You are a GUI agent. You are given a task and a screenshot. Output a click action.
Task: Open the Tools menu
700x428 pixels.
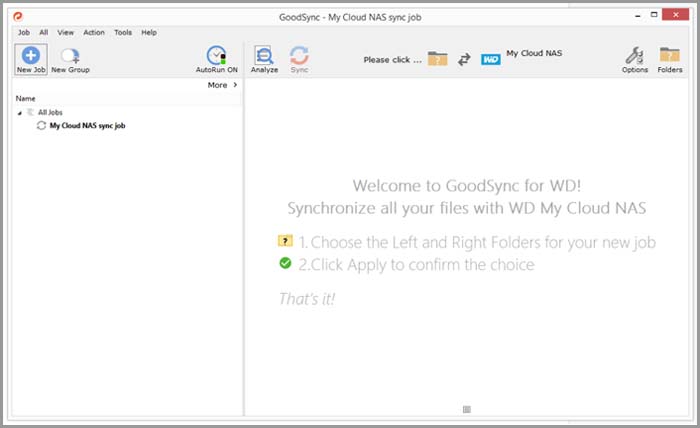coord(123,32)
